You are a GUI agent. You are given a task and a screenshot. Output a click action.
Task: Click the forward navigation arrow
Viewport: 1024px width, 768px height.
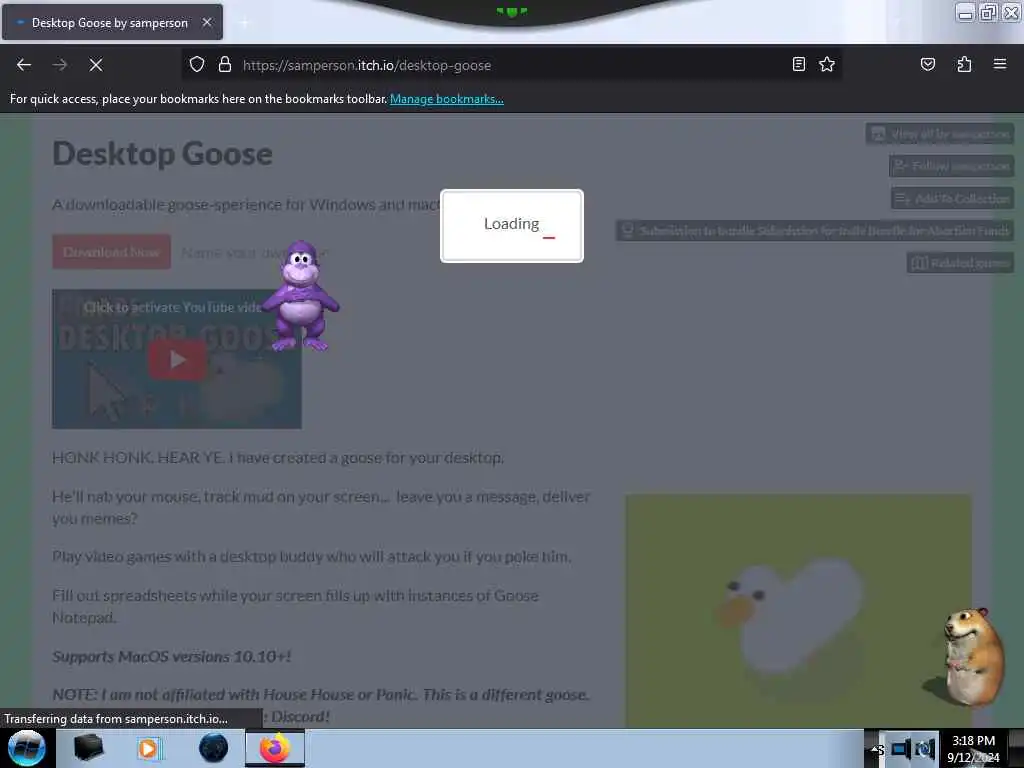point(60,65)
